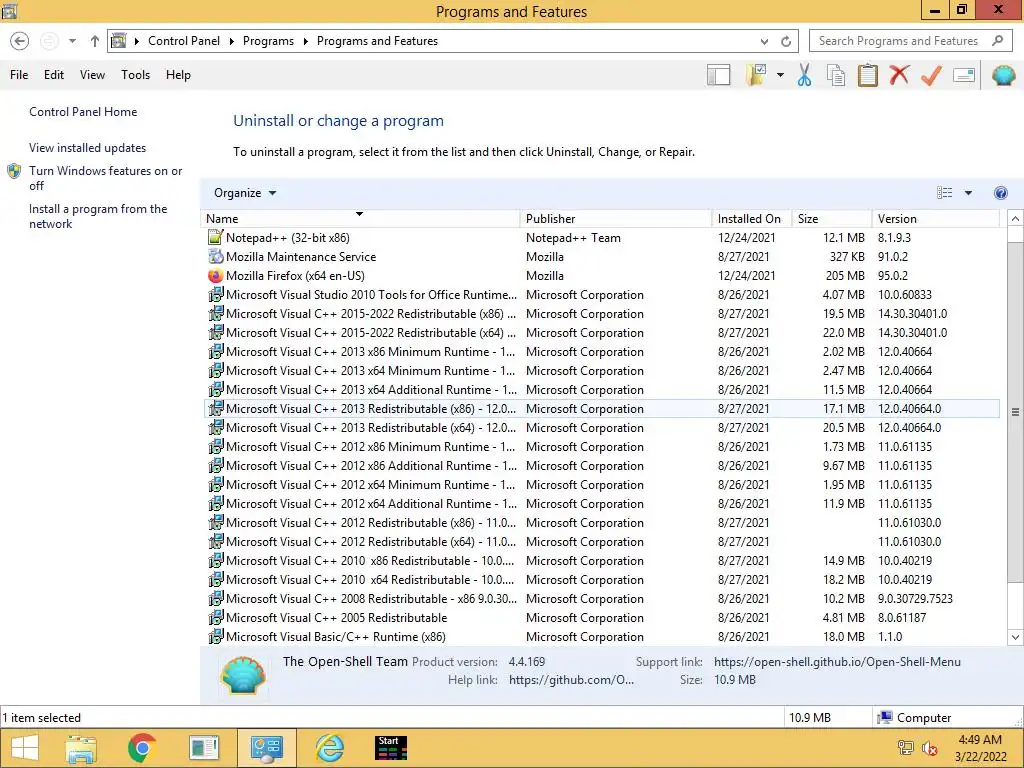Open the Organize dropdown
The width and height of the screenshot is (1024, 768).
[x=245, y=193]
